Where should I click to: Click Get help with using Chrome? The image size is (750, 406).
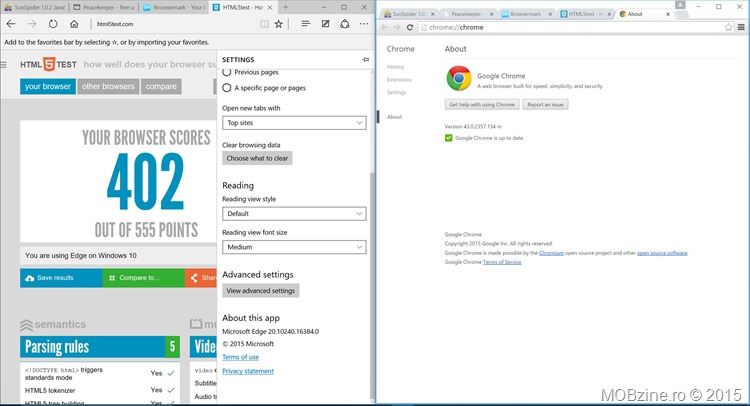pyautogui.click(x=482, y=105)
